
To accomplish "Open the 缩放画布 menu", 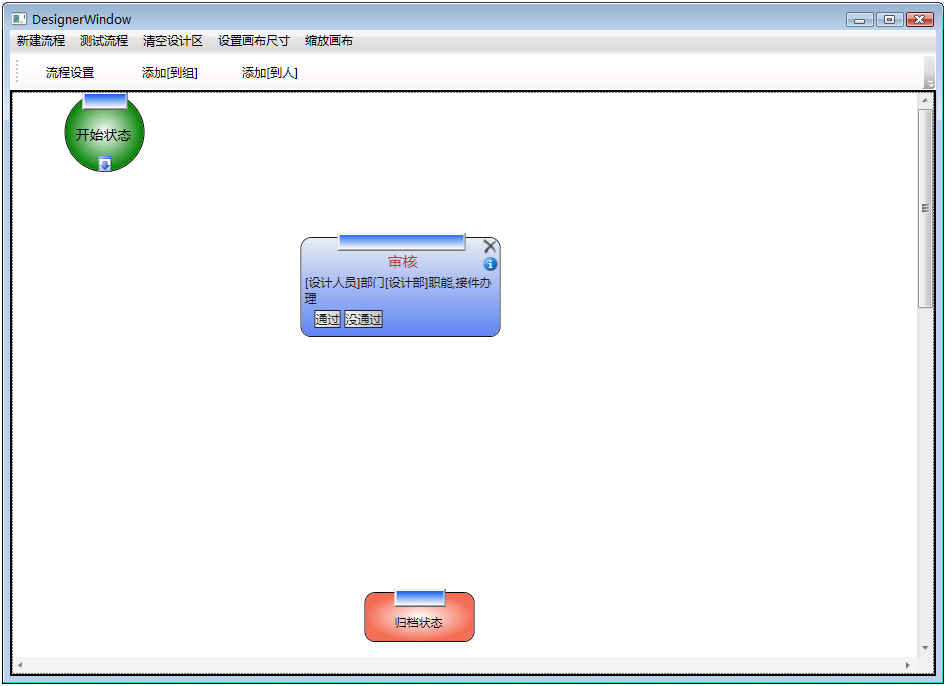I will click(x=329, y=41).
